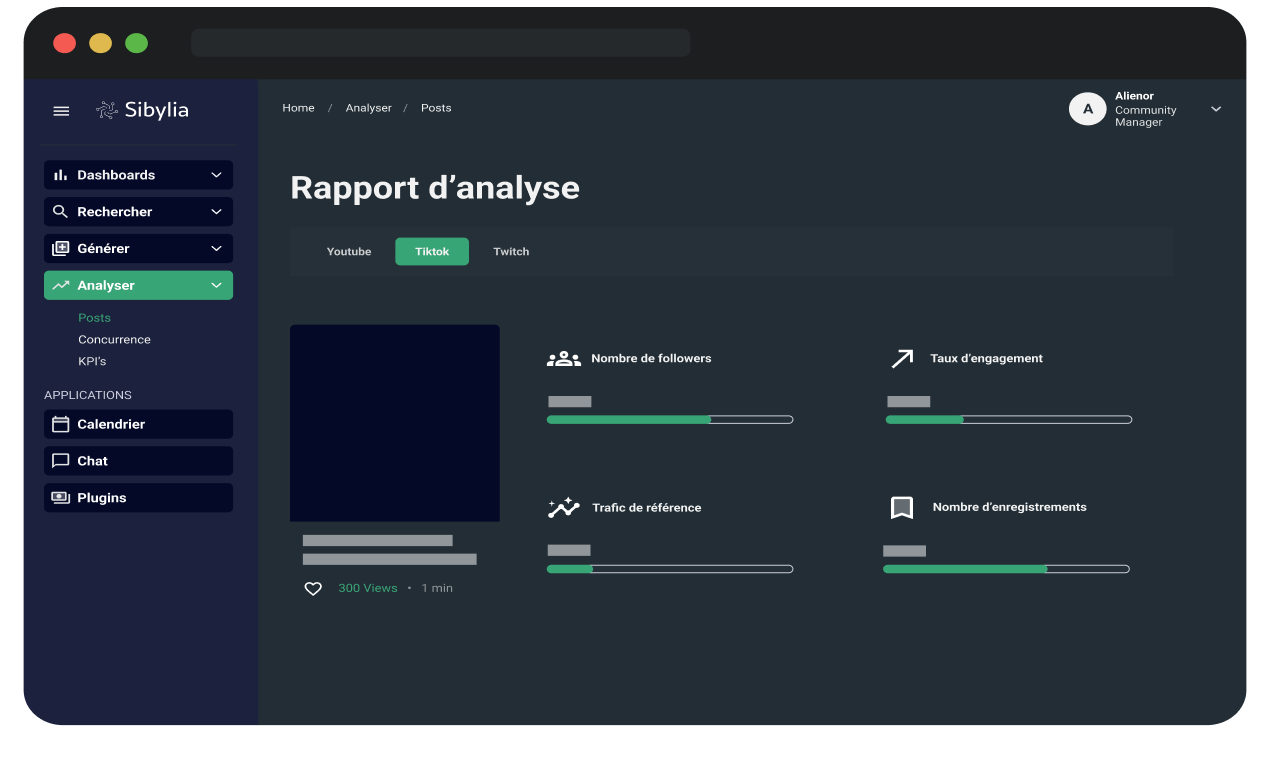Click the Plugins icon
Screen dimensions: 1270x760
pyautogui.click(x=60, y=497)
